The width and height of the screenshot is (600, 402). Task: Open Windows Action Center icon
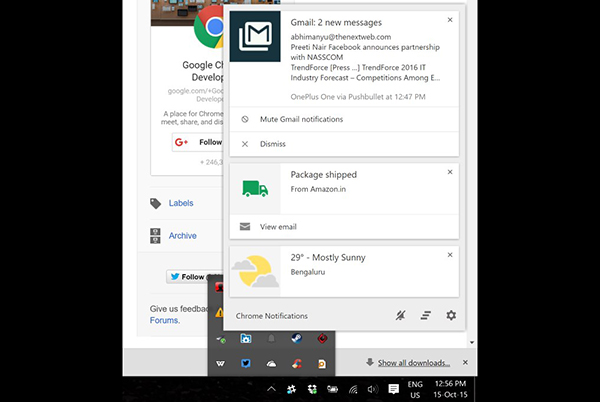click(x=393, y=389)
